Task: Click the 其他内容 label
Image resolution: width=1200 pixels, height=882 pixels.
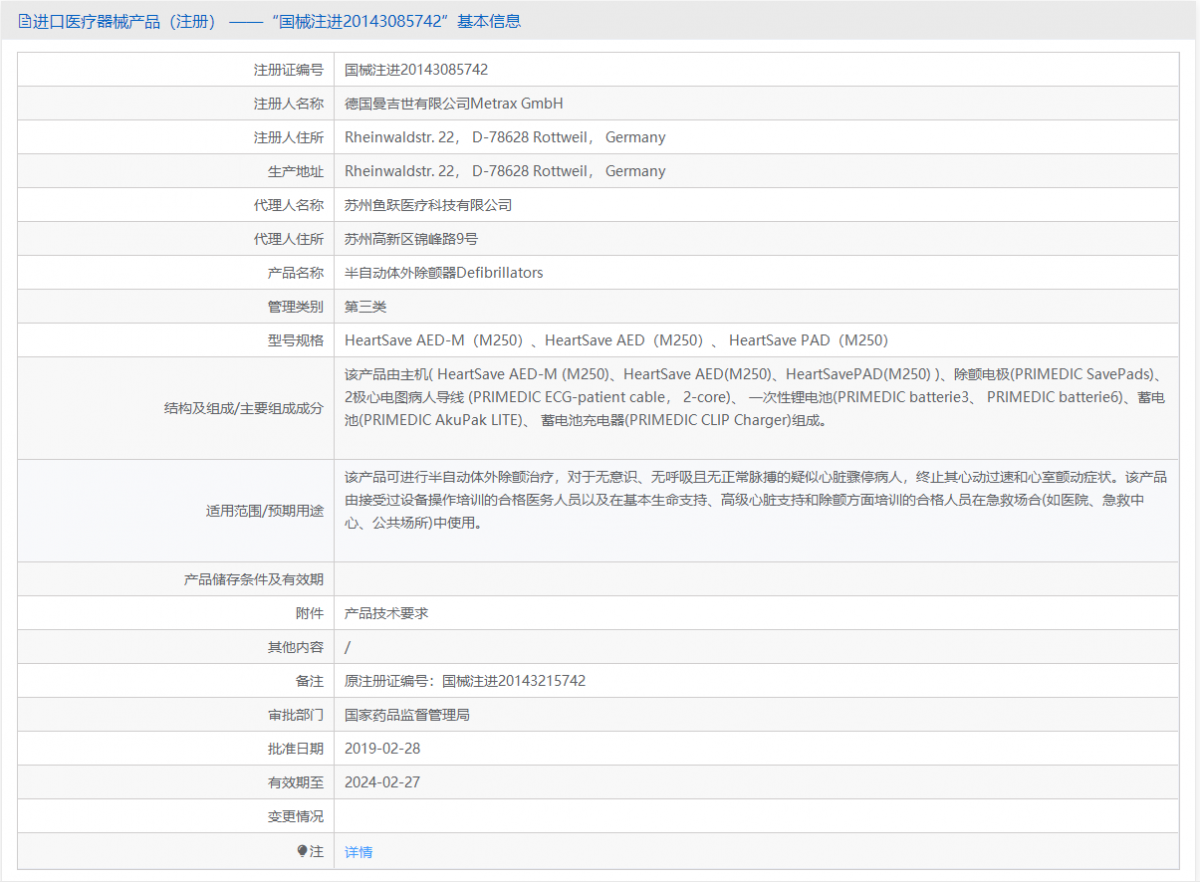Action: point(296,647)
